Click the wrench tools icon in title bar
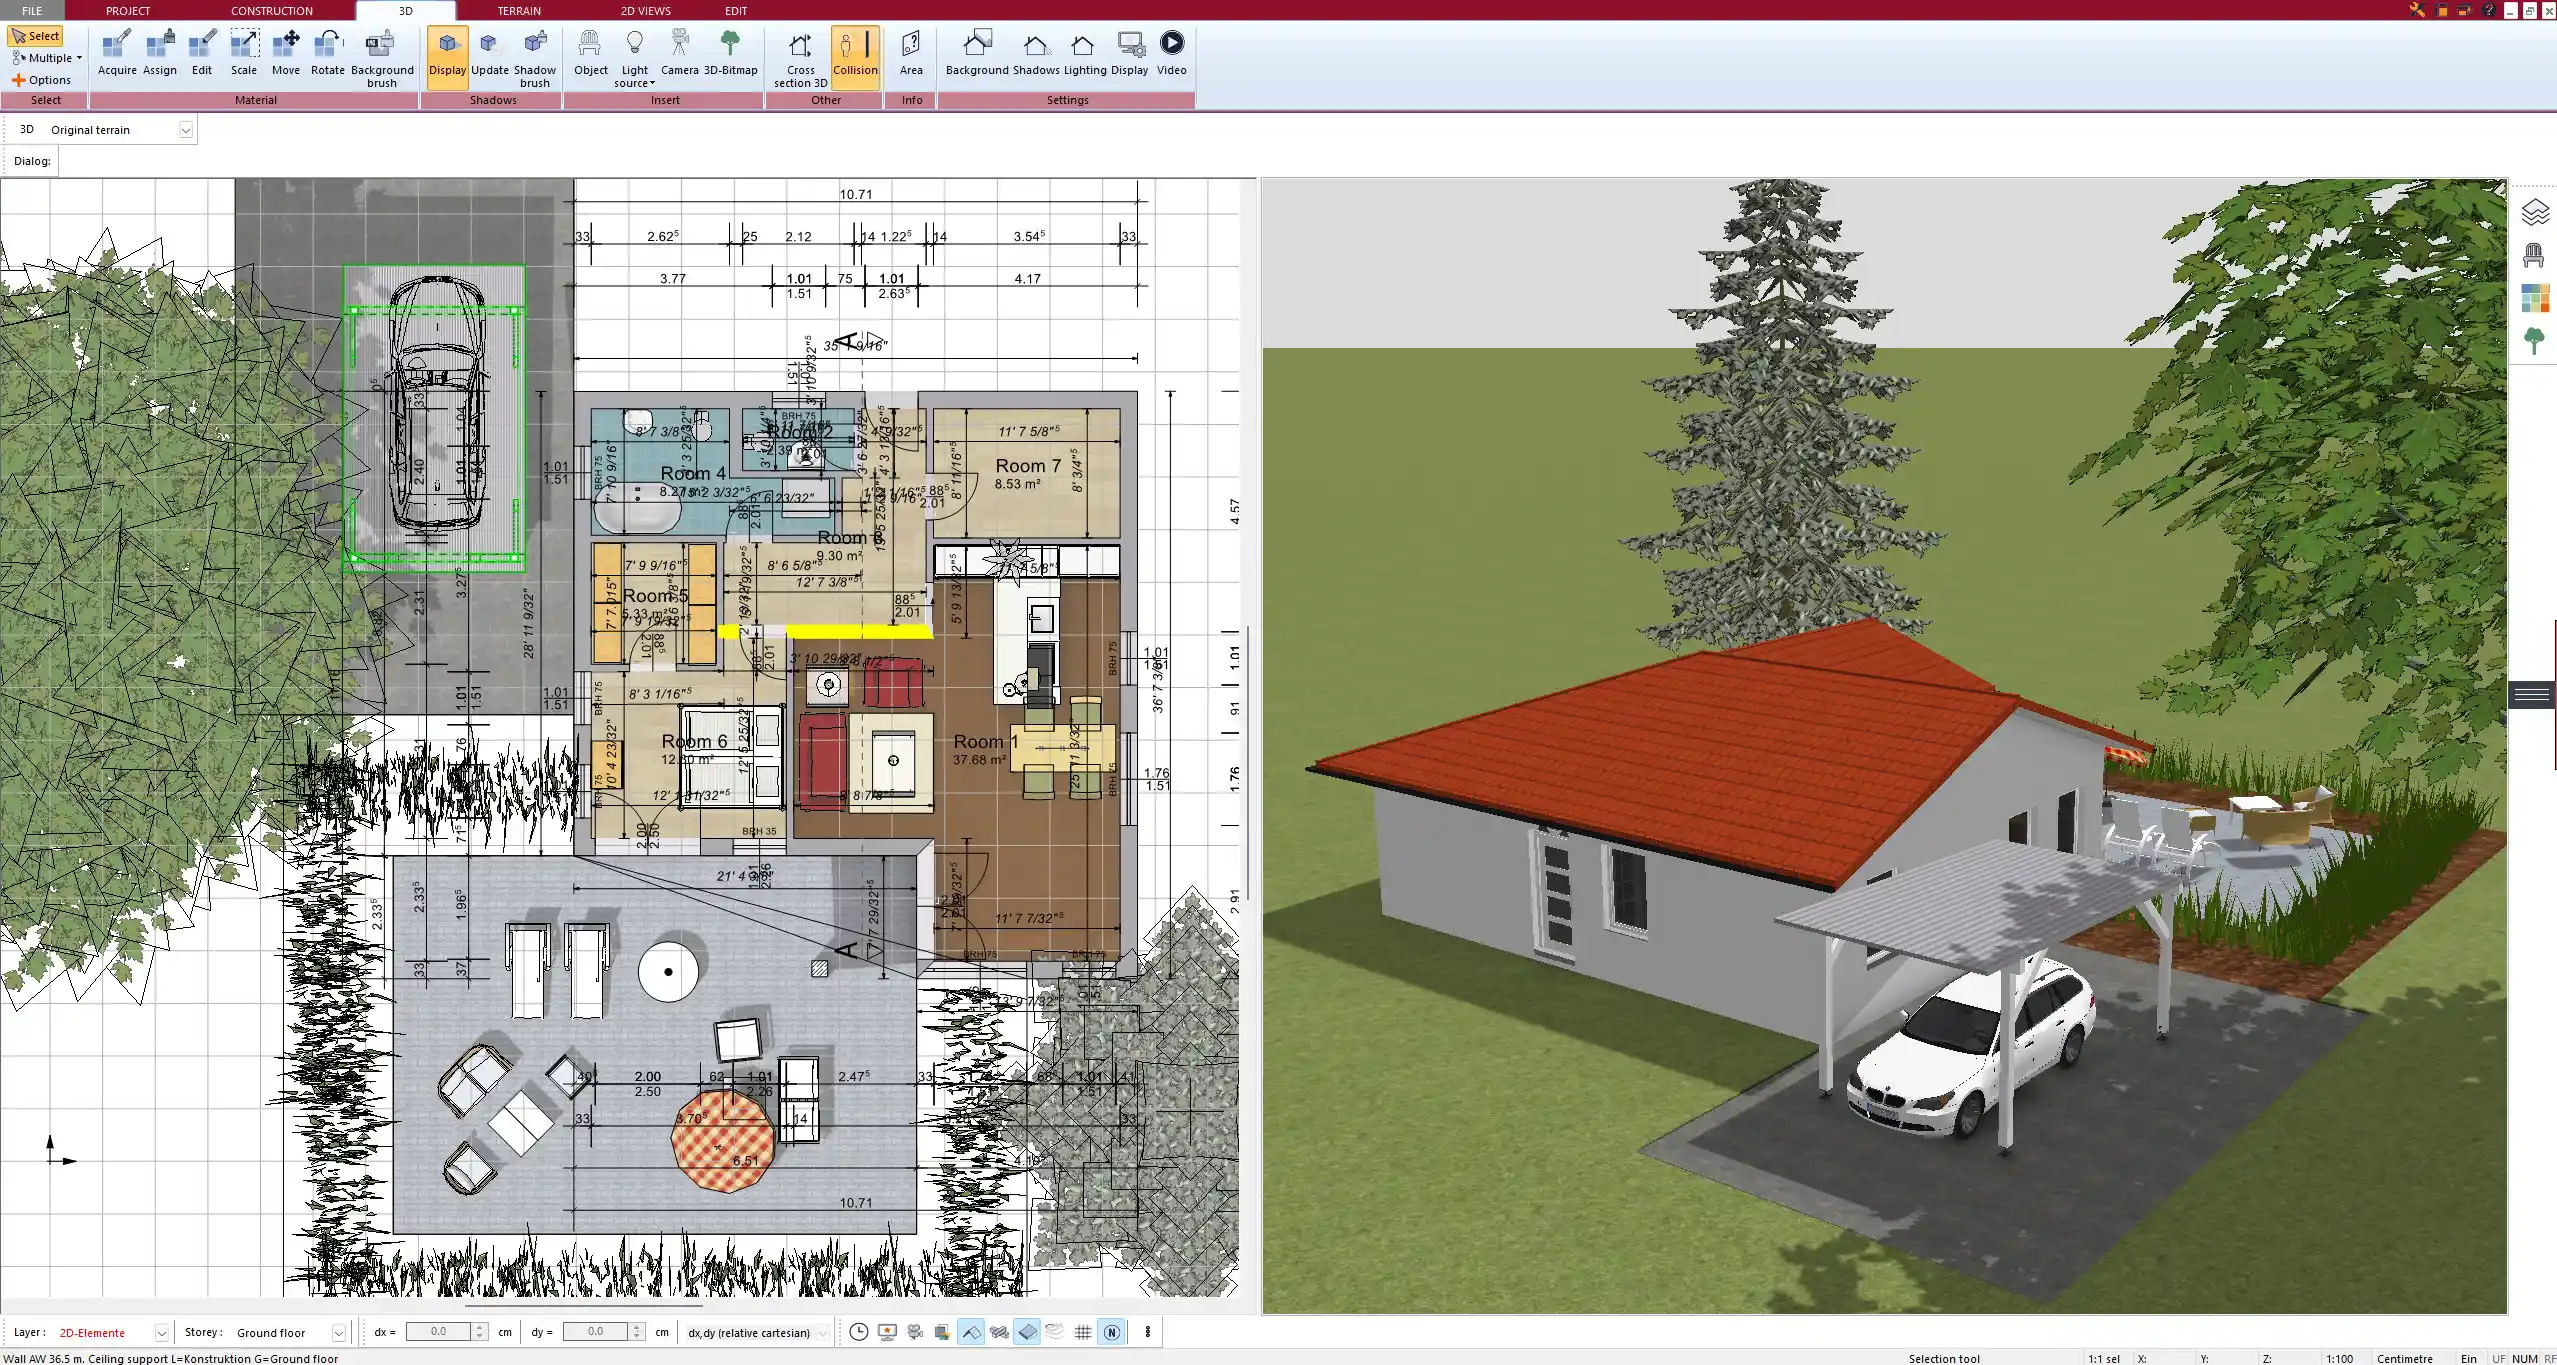The width and height of the screenshot is (2557, 1365). (2417, 10)
